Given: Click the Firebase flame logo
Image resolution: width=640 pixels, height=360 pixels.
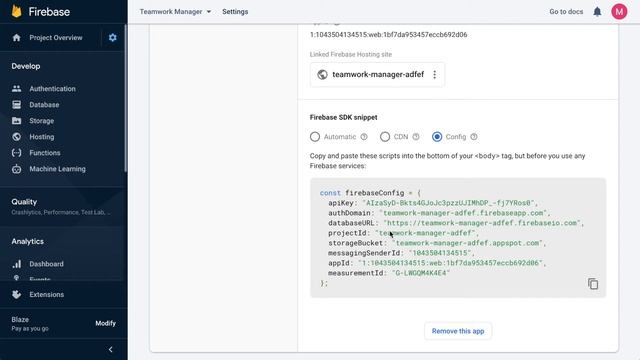Looking at the screenshot, I should [16, 11].
